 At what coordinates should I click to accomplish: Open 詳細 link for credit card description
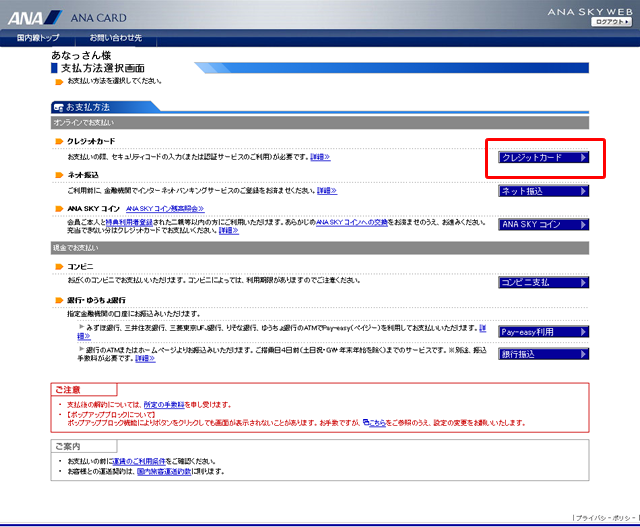[x=320, y=157]
